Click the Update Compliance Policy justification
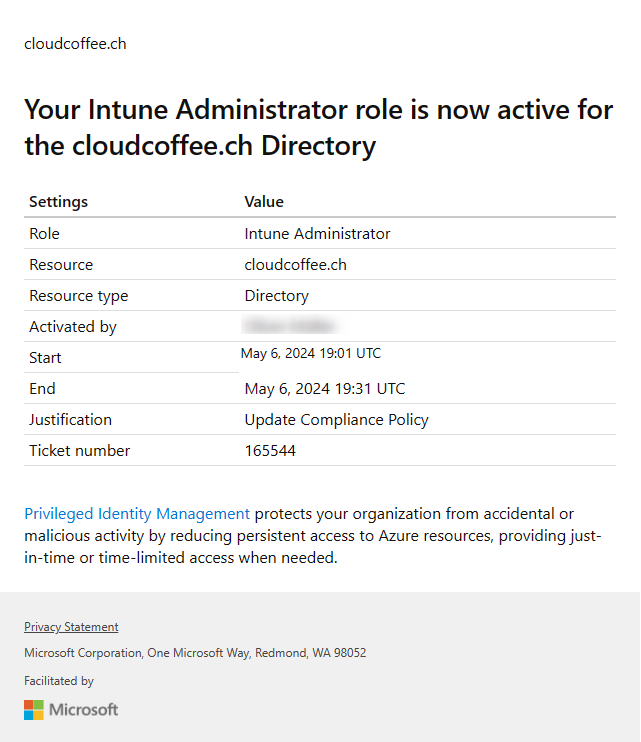 [x=336, y=420]
